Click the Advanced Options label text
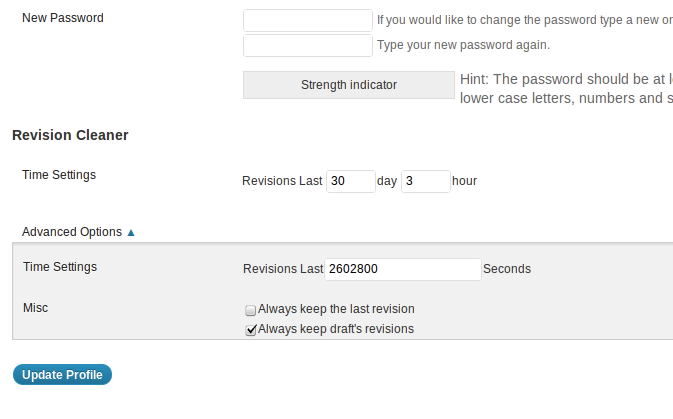Screen dimensions: 673x419 click(72, 232)
